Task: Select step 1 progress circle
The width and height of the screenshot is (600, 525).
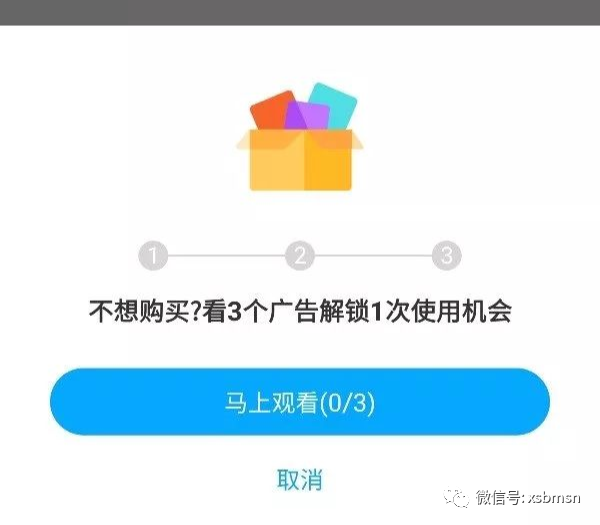Action: coord(153,256)
